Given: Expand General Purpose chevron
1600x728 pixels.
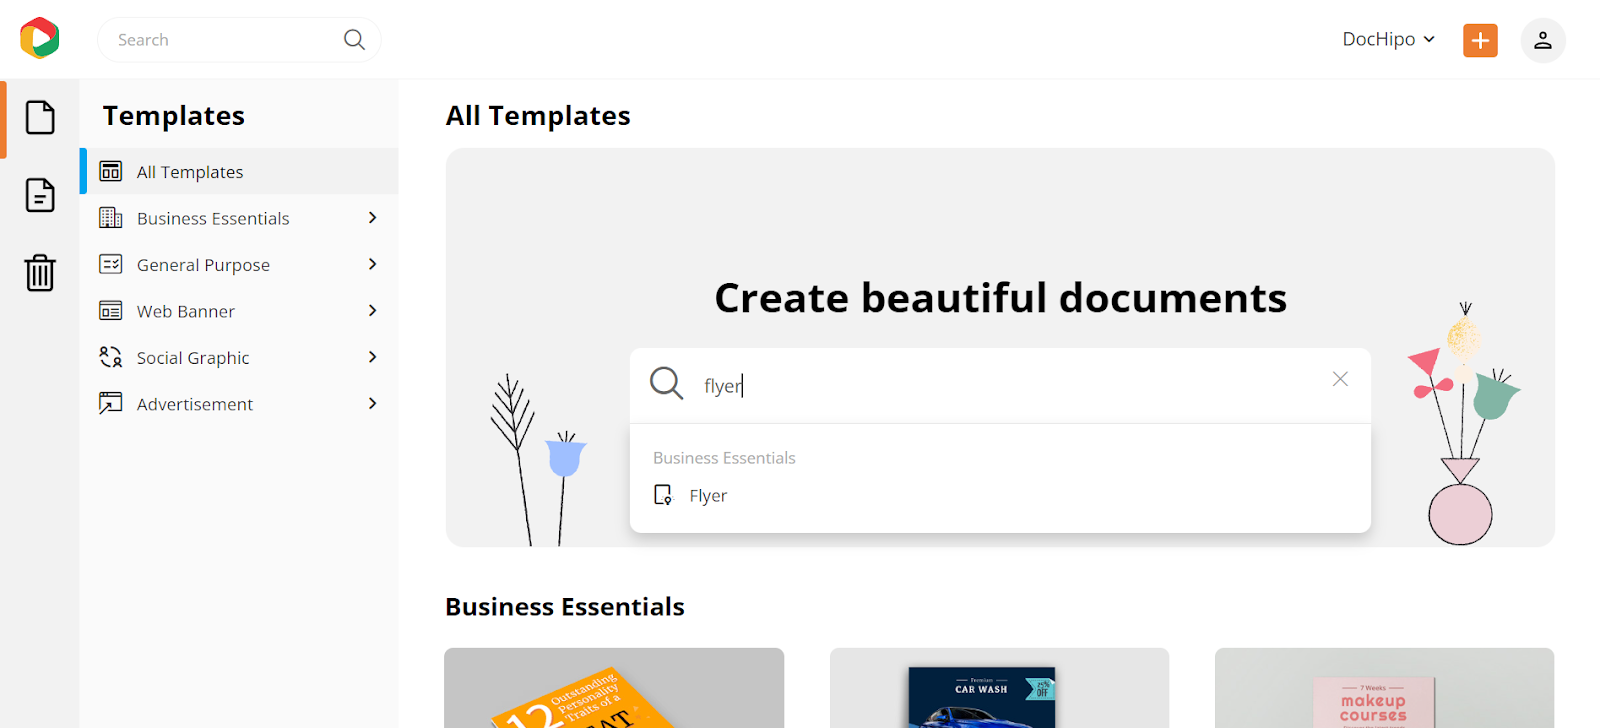Looking at the screenshot, I should tap(372, 264).
